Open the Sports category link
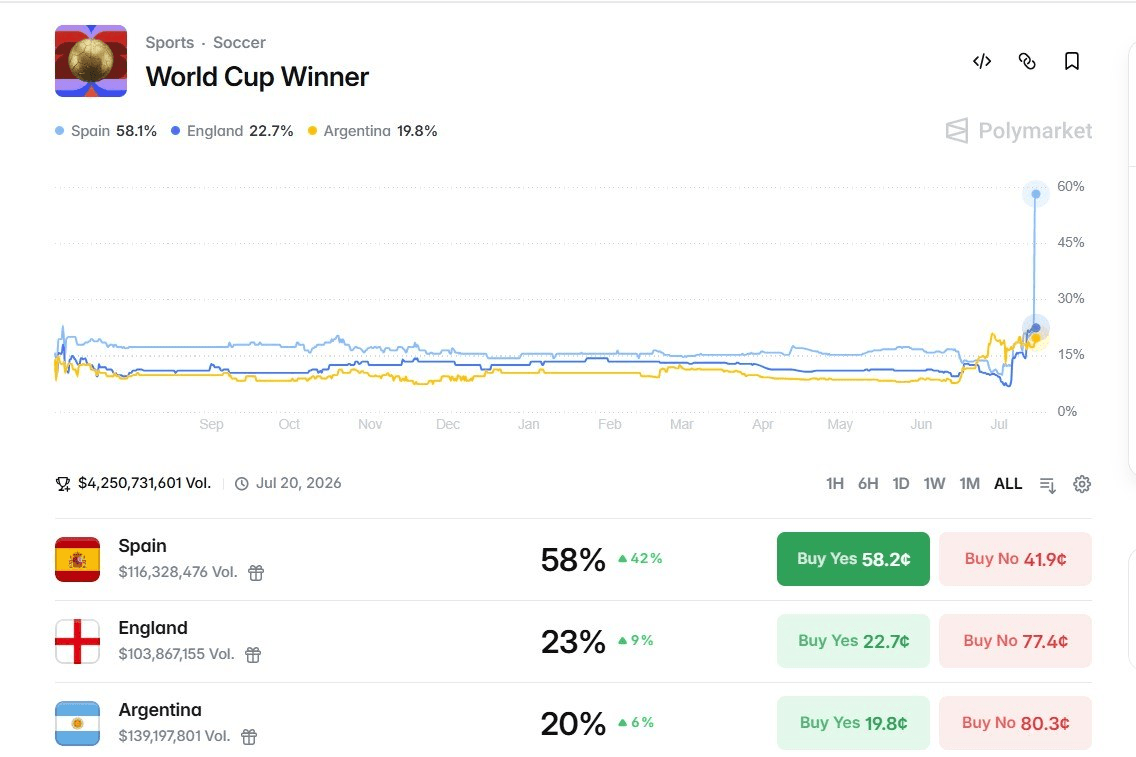The width and height of the screenshot is (1136, 757). click(170, 43)
